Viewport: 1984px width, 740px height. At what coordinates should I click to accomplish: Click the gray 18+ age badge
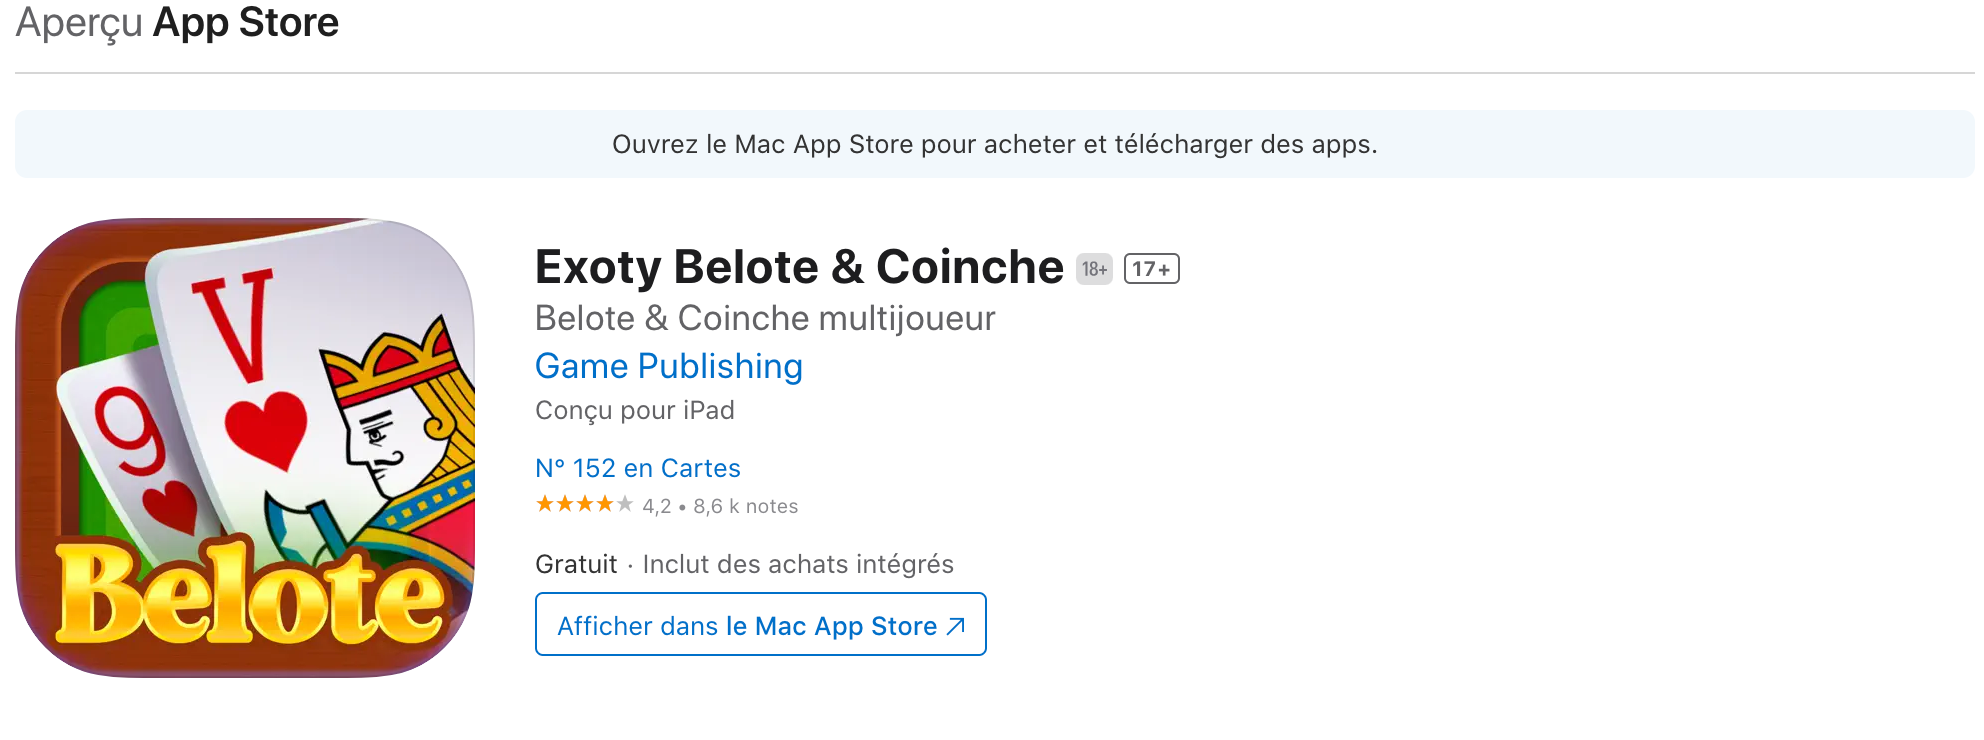pos(1094,269)
